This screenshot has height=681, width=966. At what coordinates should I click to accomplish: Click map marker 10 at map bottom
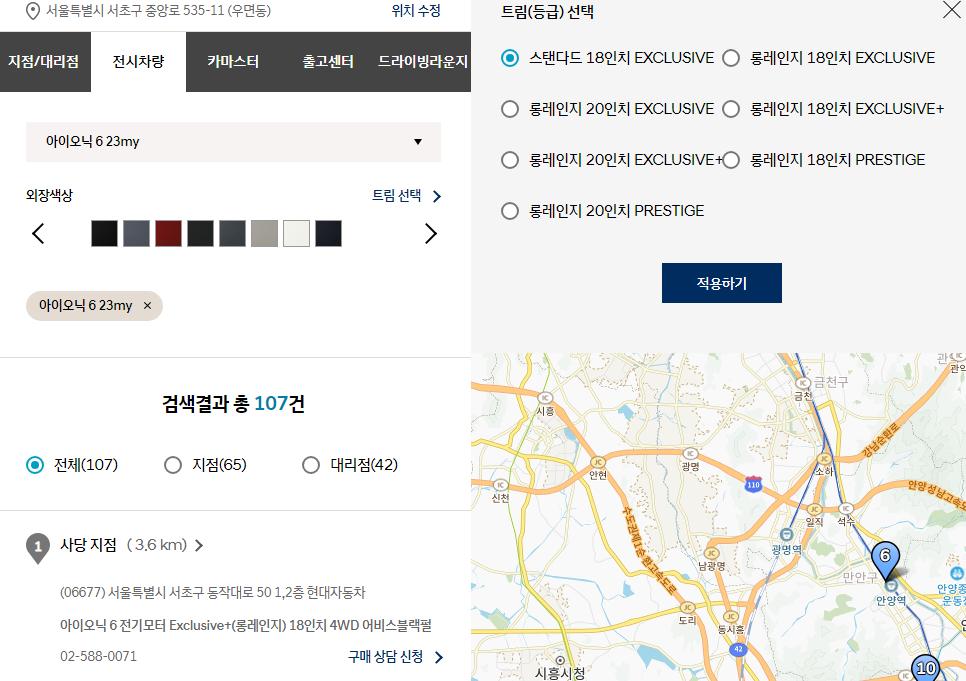[x=923, y=667]
